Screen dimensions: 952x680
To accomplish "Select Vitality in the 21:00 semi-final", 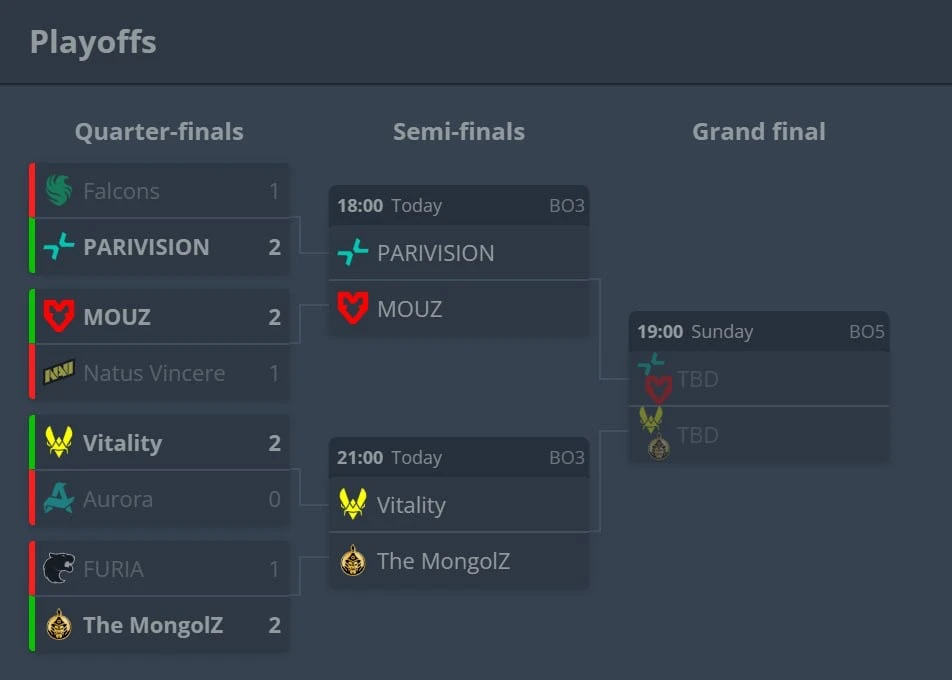I will (x=411, y=505).
